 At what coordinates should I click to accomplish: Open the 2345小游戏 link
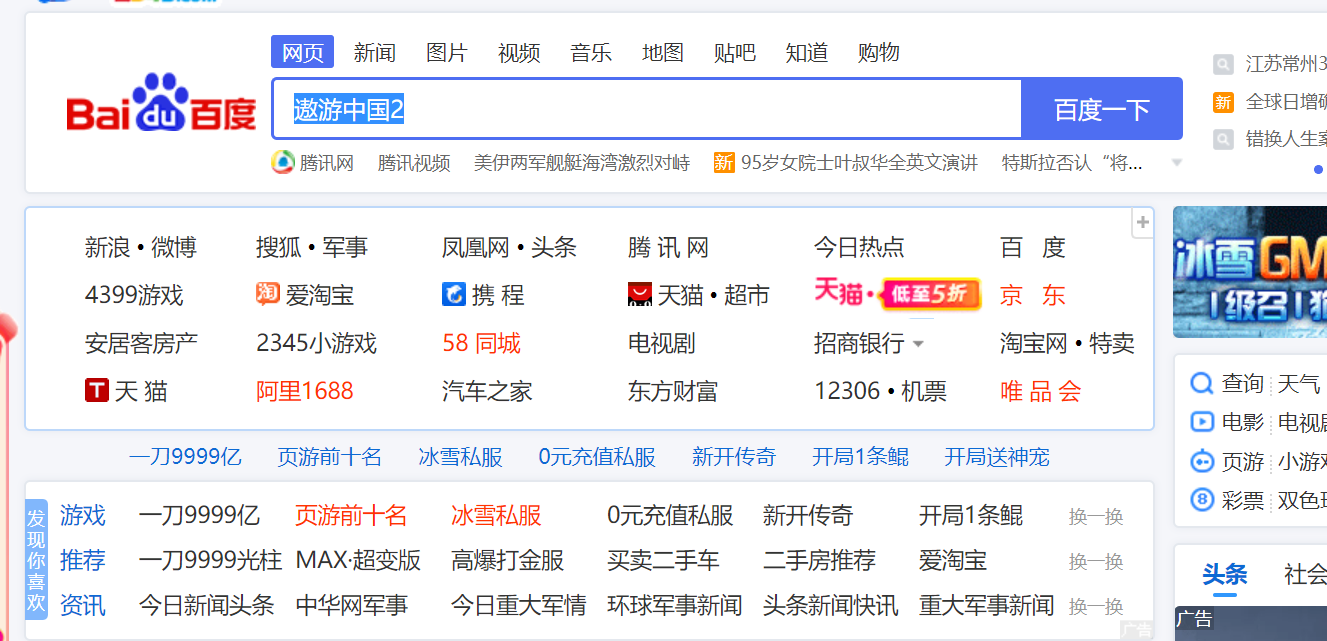pyautogui.click(x=316, y=343)
